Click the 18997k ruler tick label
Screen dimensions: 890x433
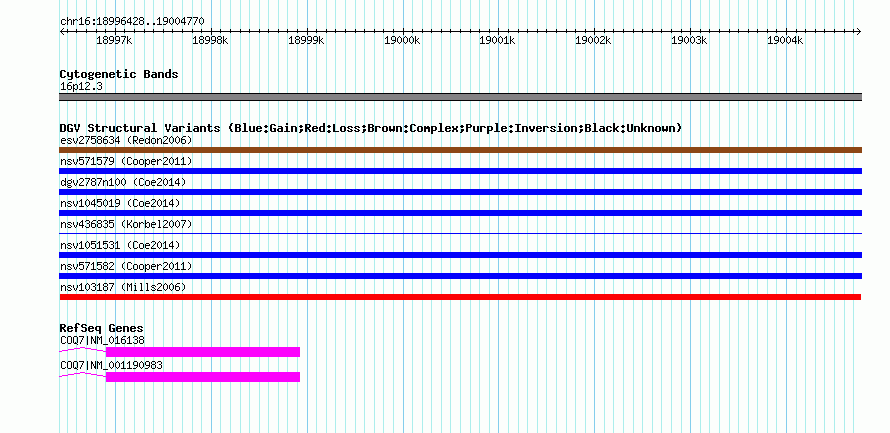[115, 40]
